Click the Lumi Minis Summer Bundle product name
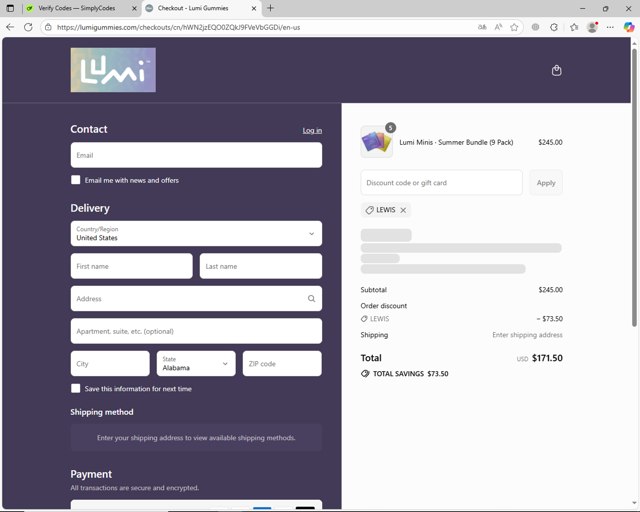This screenshot has height=512, width=640. [x=456, y=142]
